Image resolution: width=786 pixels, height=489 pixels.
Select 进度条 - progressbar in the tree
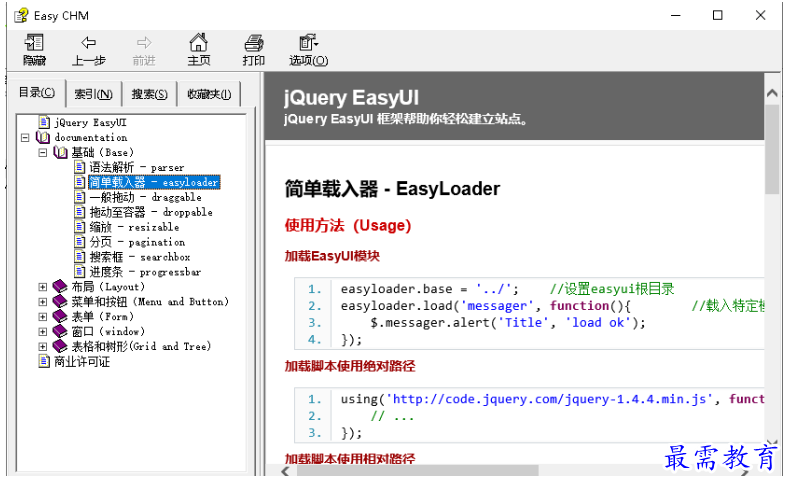145,272
